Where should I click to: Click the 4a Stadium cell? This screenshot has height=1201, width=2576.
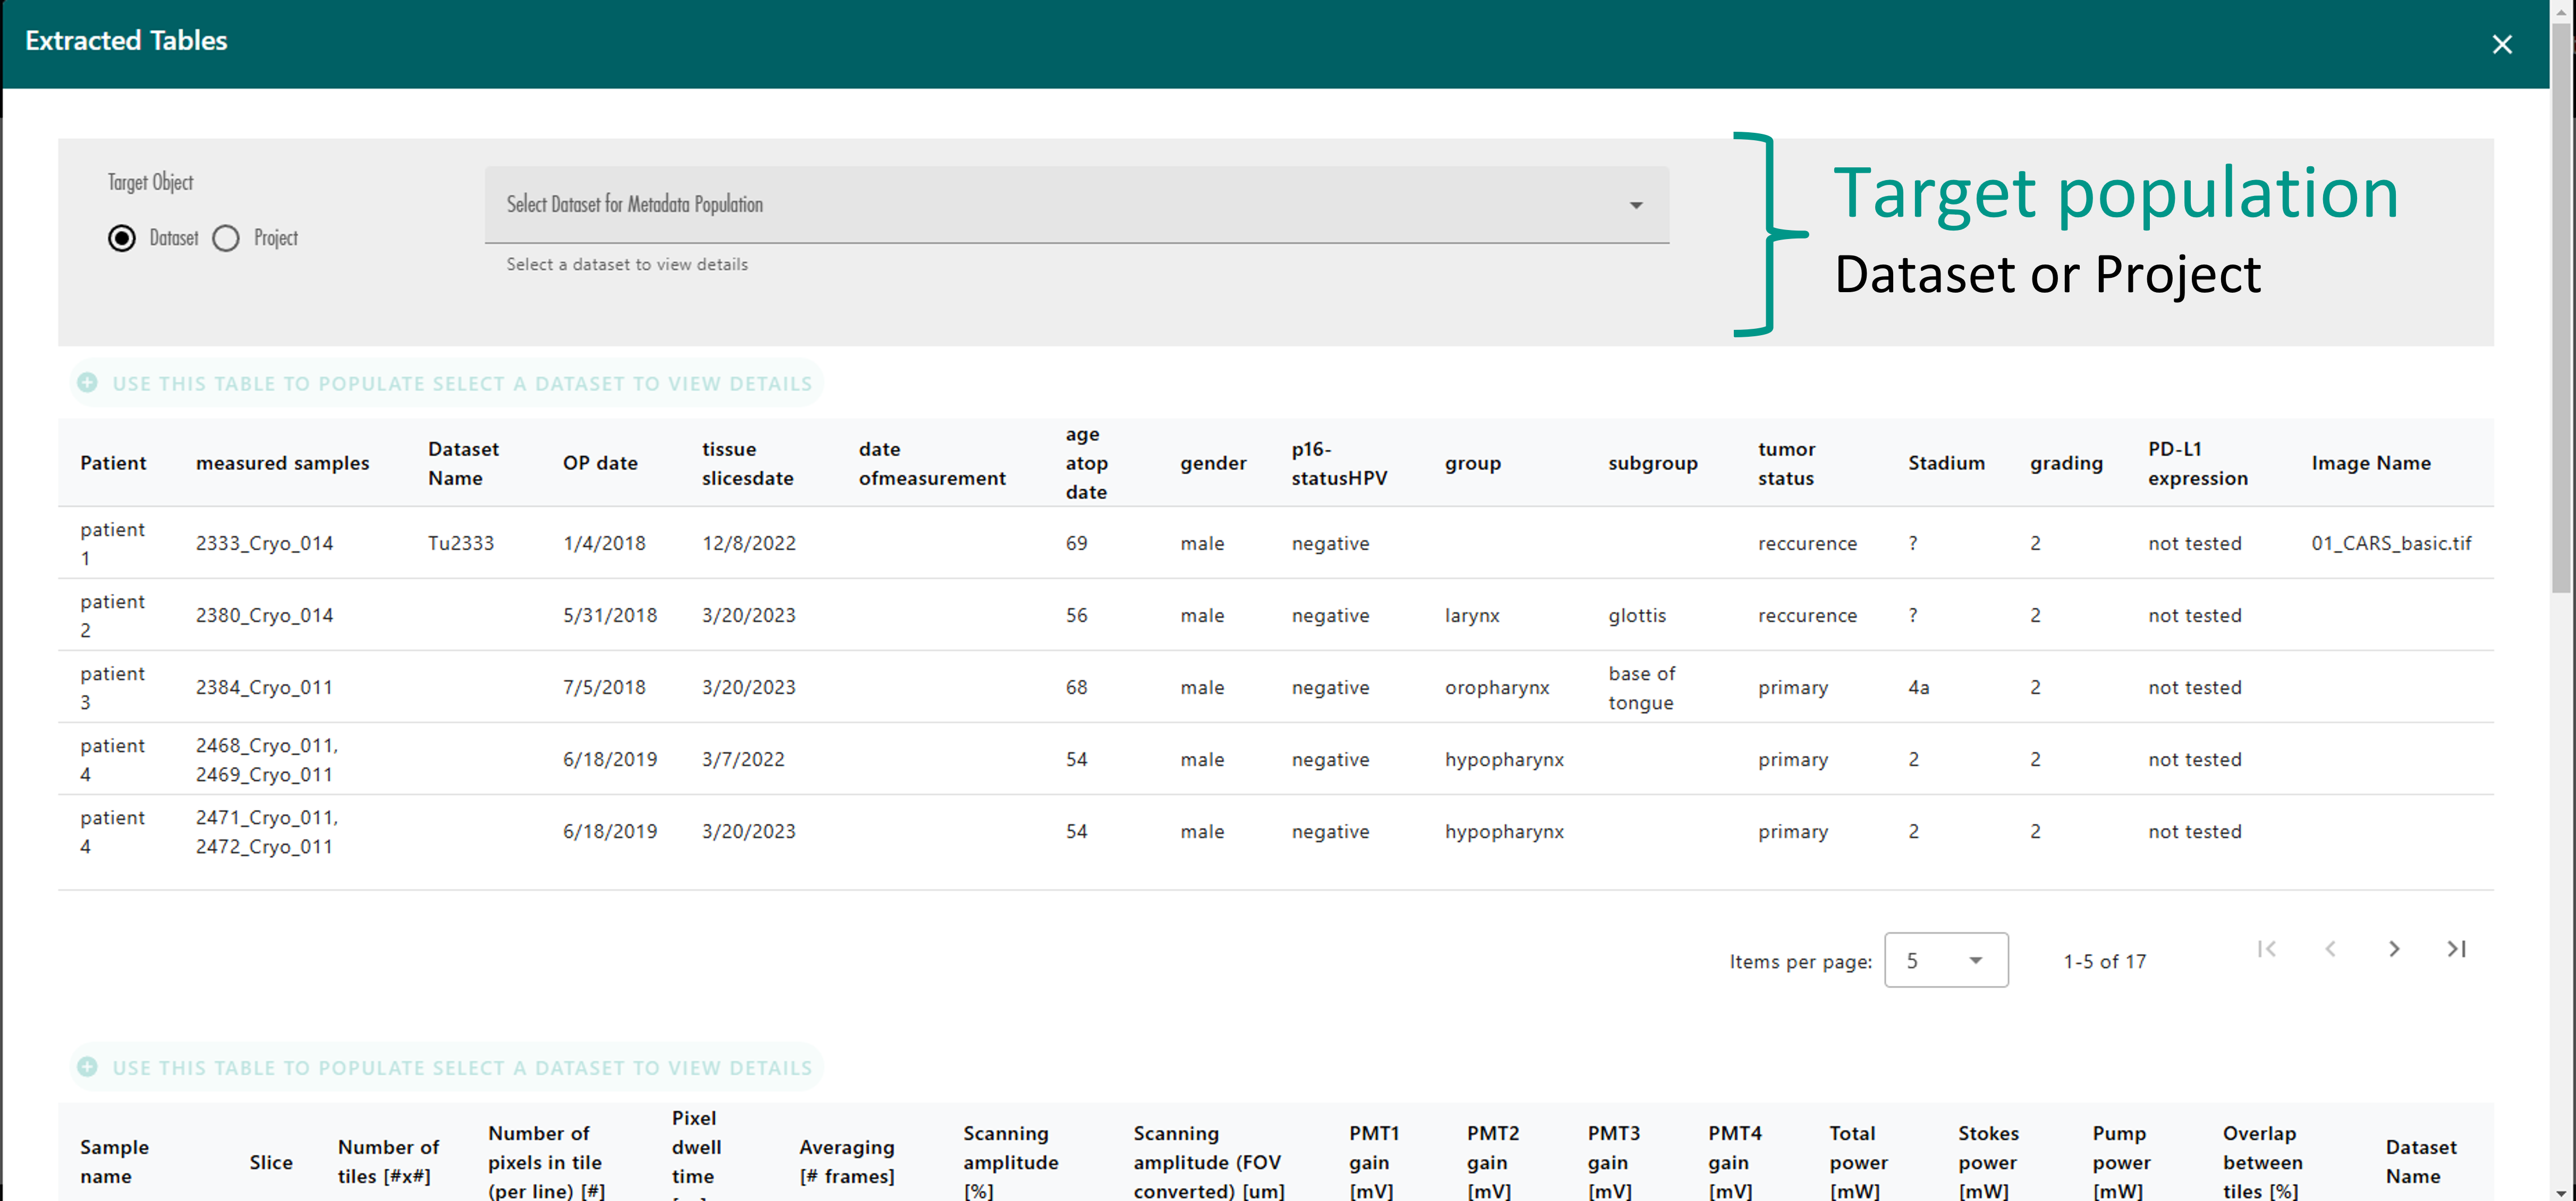pos(1918,687)
